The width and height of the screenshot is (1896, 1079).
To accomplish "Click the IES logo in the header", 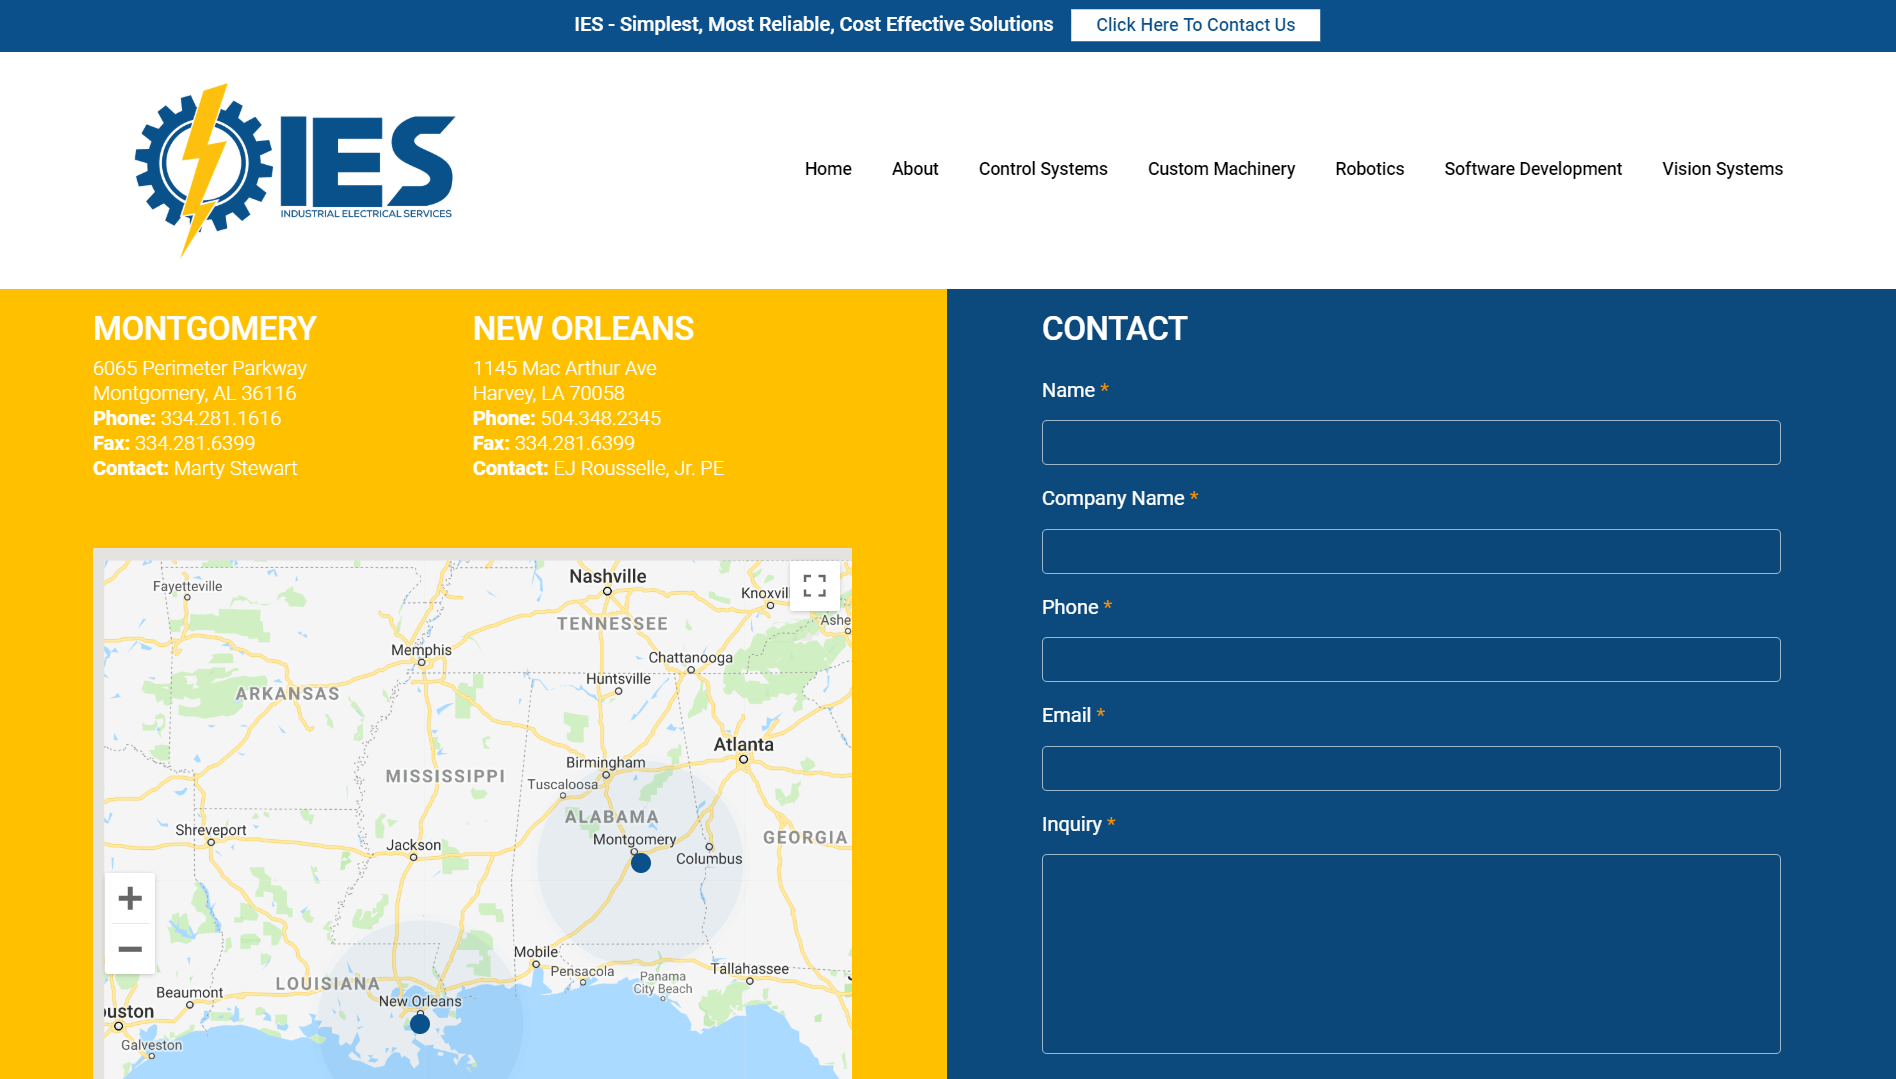I will point(294,170).
